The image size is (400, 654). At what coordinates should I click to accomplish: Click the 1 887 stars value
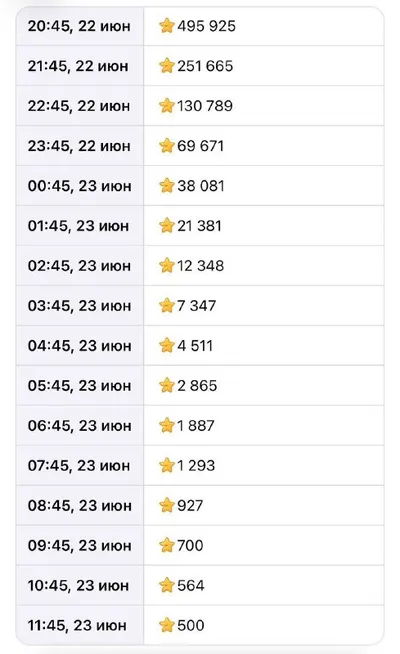click(196, 426)
